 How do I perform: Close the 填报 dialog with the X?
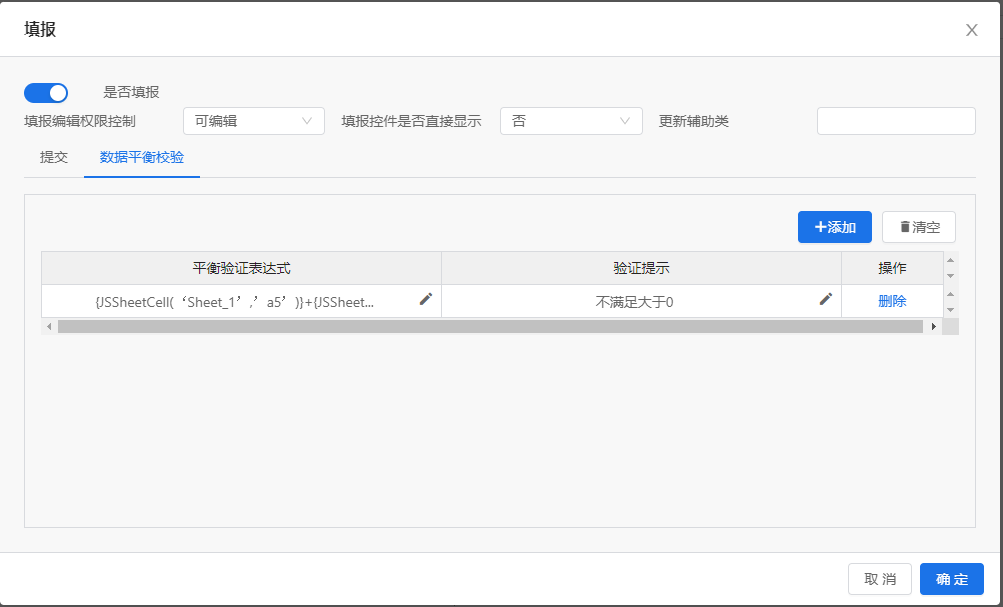[972, 30]
